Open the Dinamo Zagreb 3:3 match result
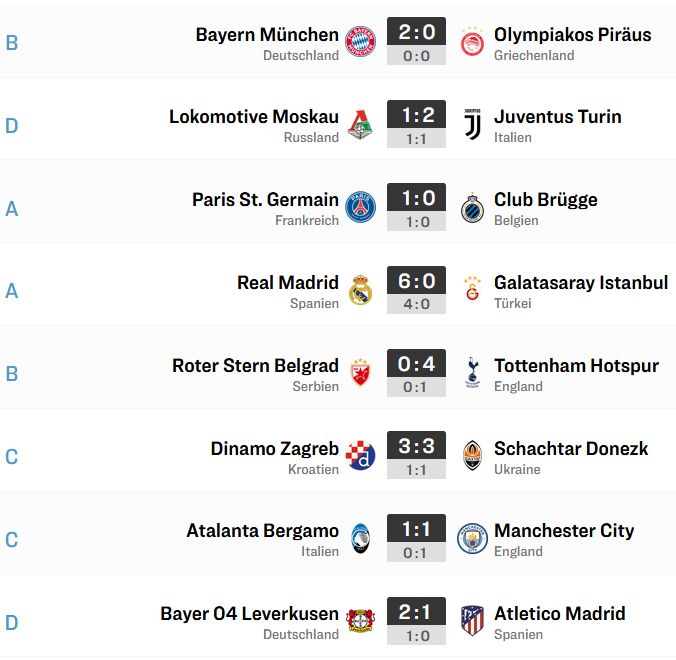Image resolution: width=676 pixels, height=660 pixels. tap(416, 455)
